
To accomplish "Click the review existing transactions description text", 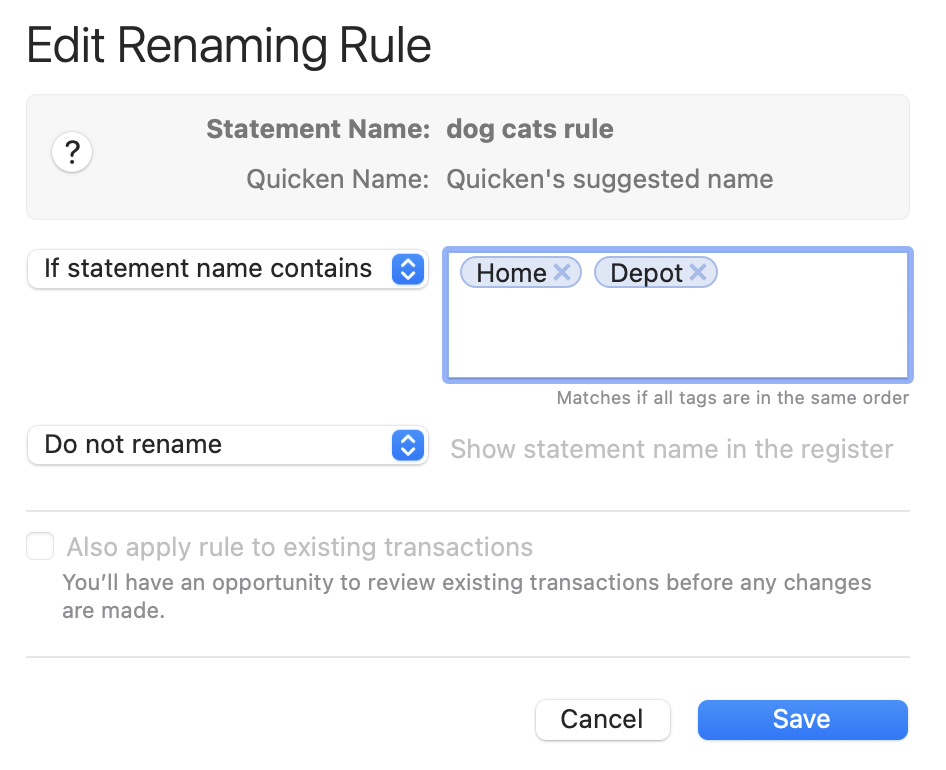I will point(467,596).
